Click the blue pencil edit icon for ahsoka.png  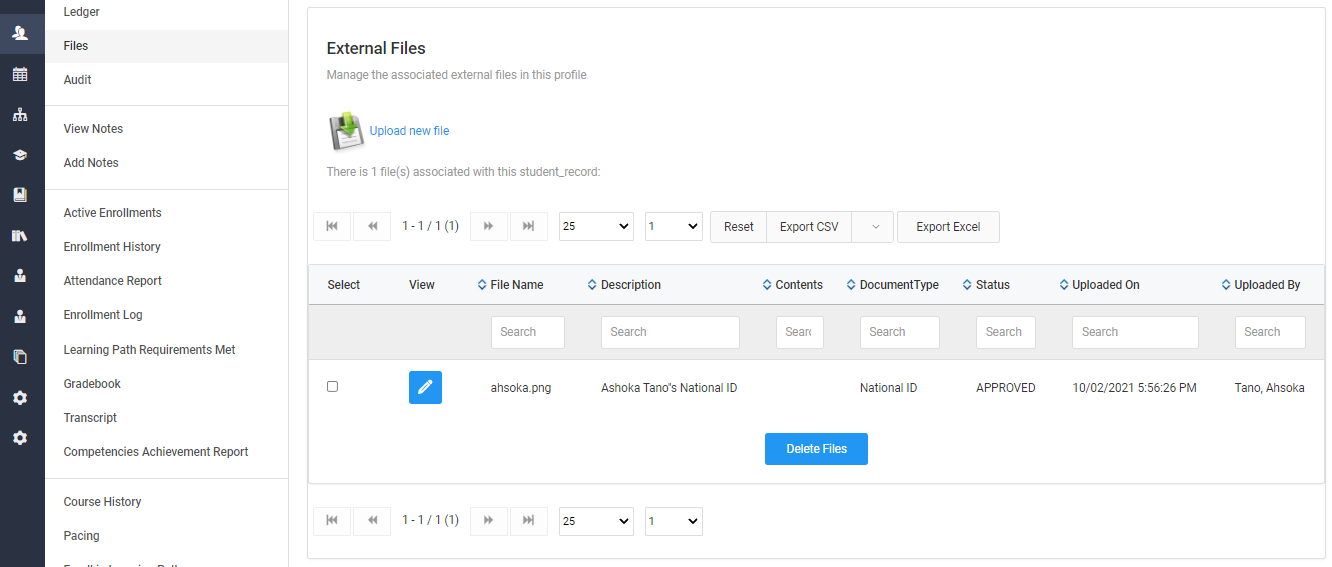[425, 387]
